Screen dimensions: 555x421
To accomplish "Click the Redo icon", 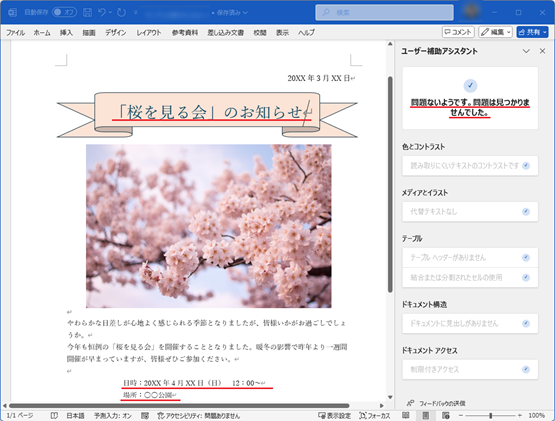I will coord(121,12).
